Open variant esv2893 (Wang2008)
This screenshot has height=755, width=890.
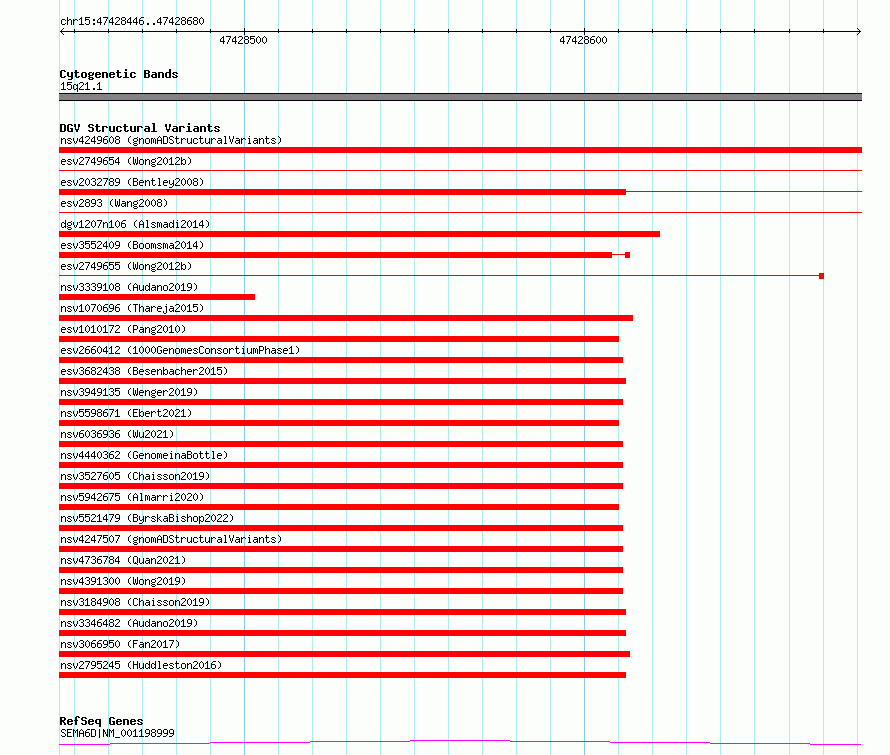click(x=114, y=203)
